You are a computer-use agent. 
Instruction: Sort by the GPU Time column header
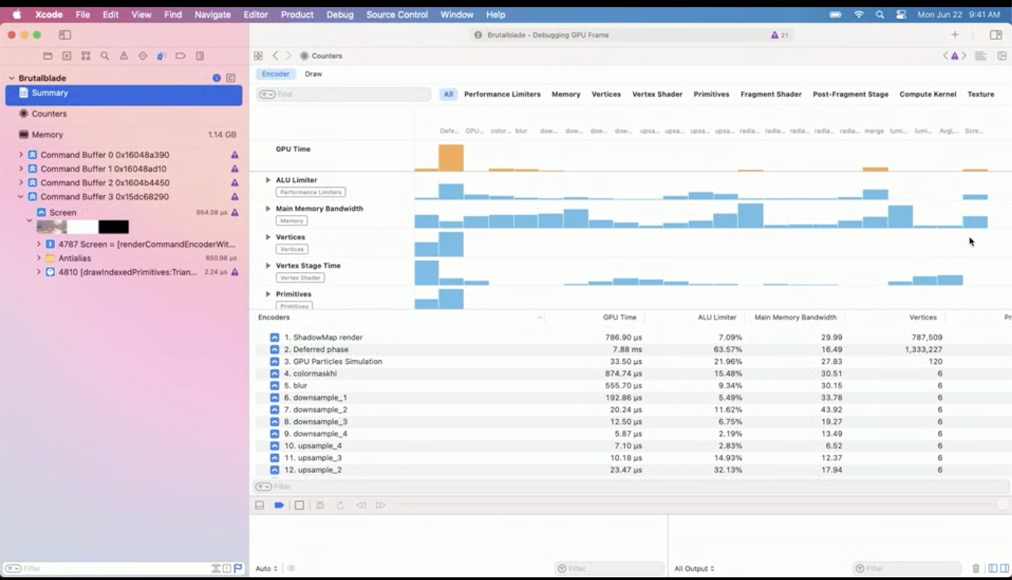(x=619, y=317)
